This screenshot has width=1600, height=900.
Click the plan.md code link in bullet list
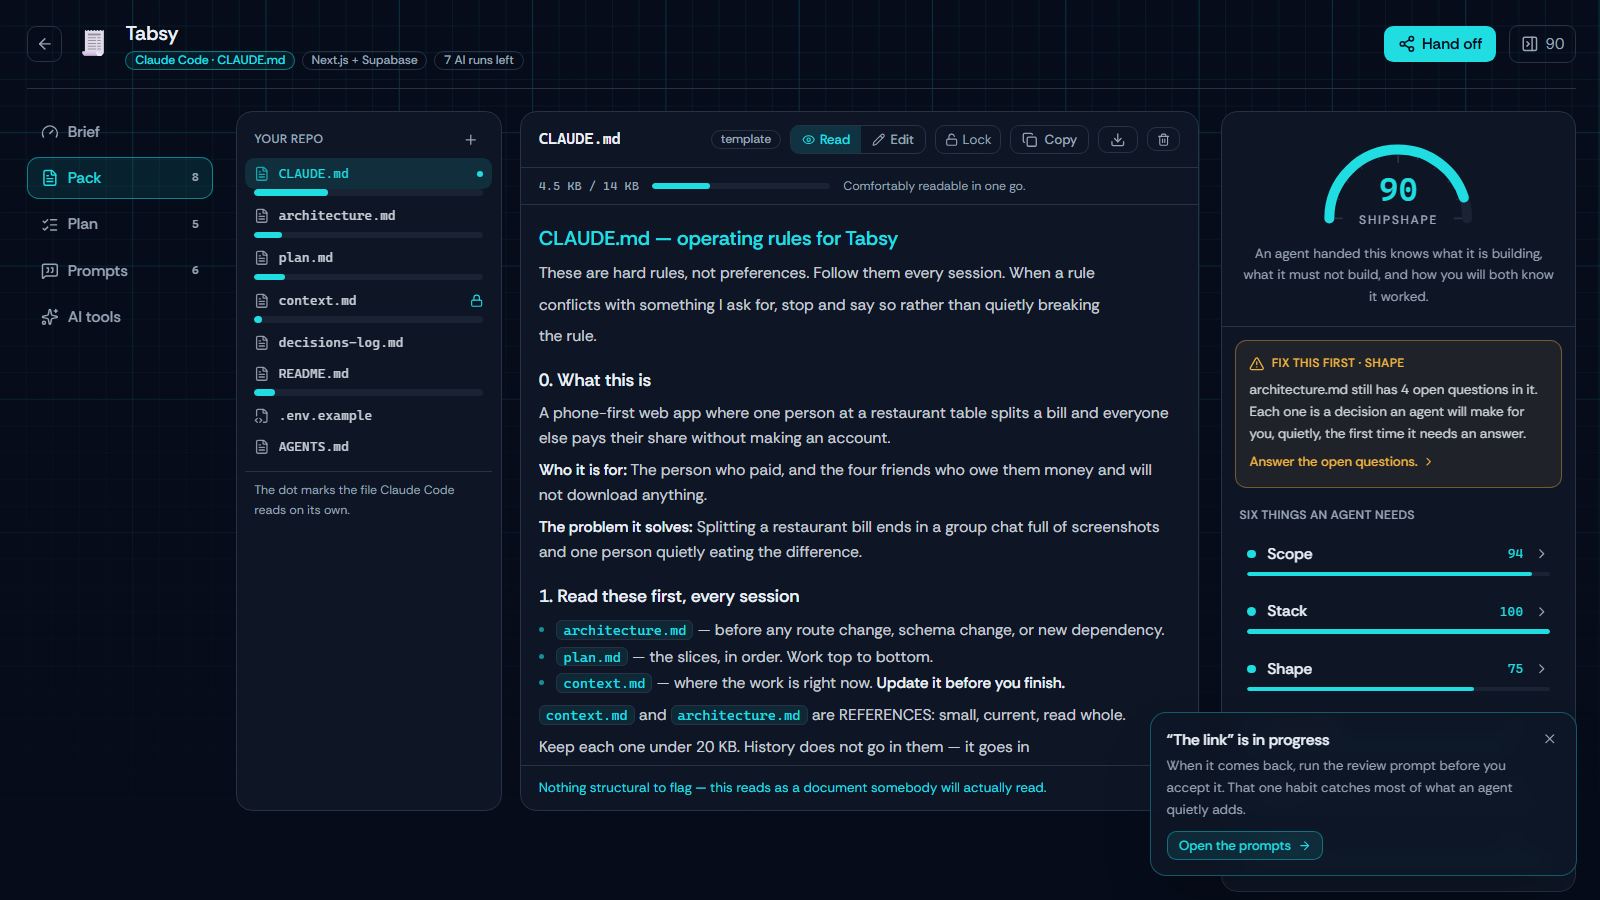tap(592, 657)
